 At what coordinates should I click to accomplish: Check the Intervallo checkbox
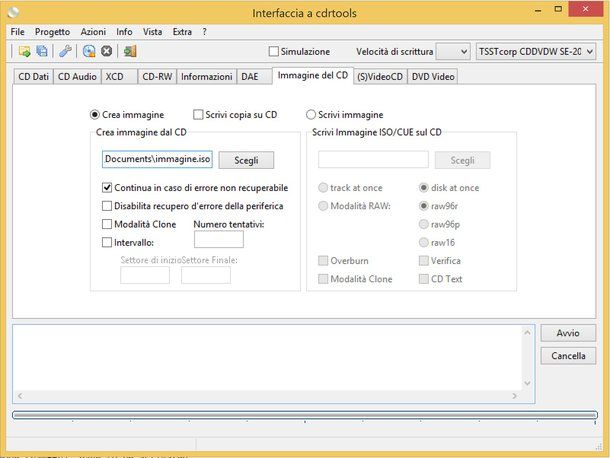coord(107,242)
